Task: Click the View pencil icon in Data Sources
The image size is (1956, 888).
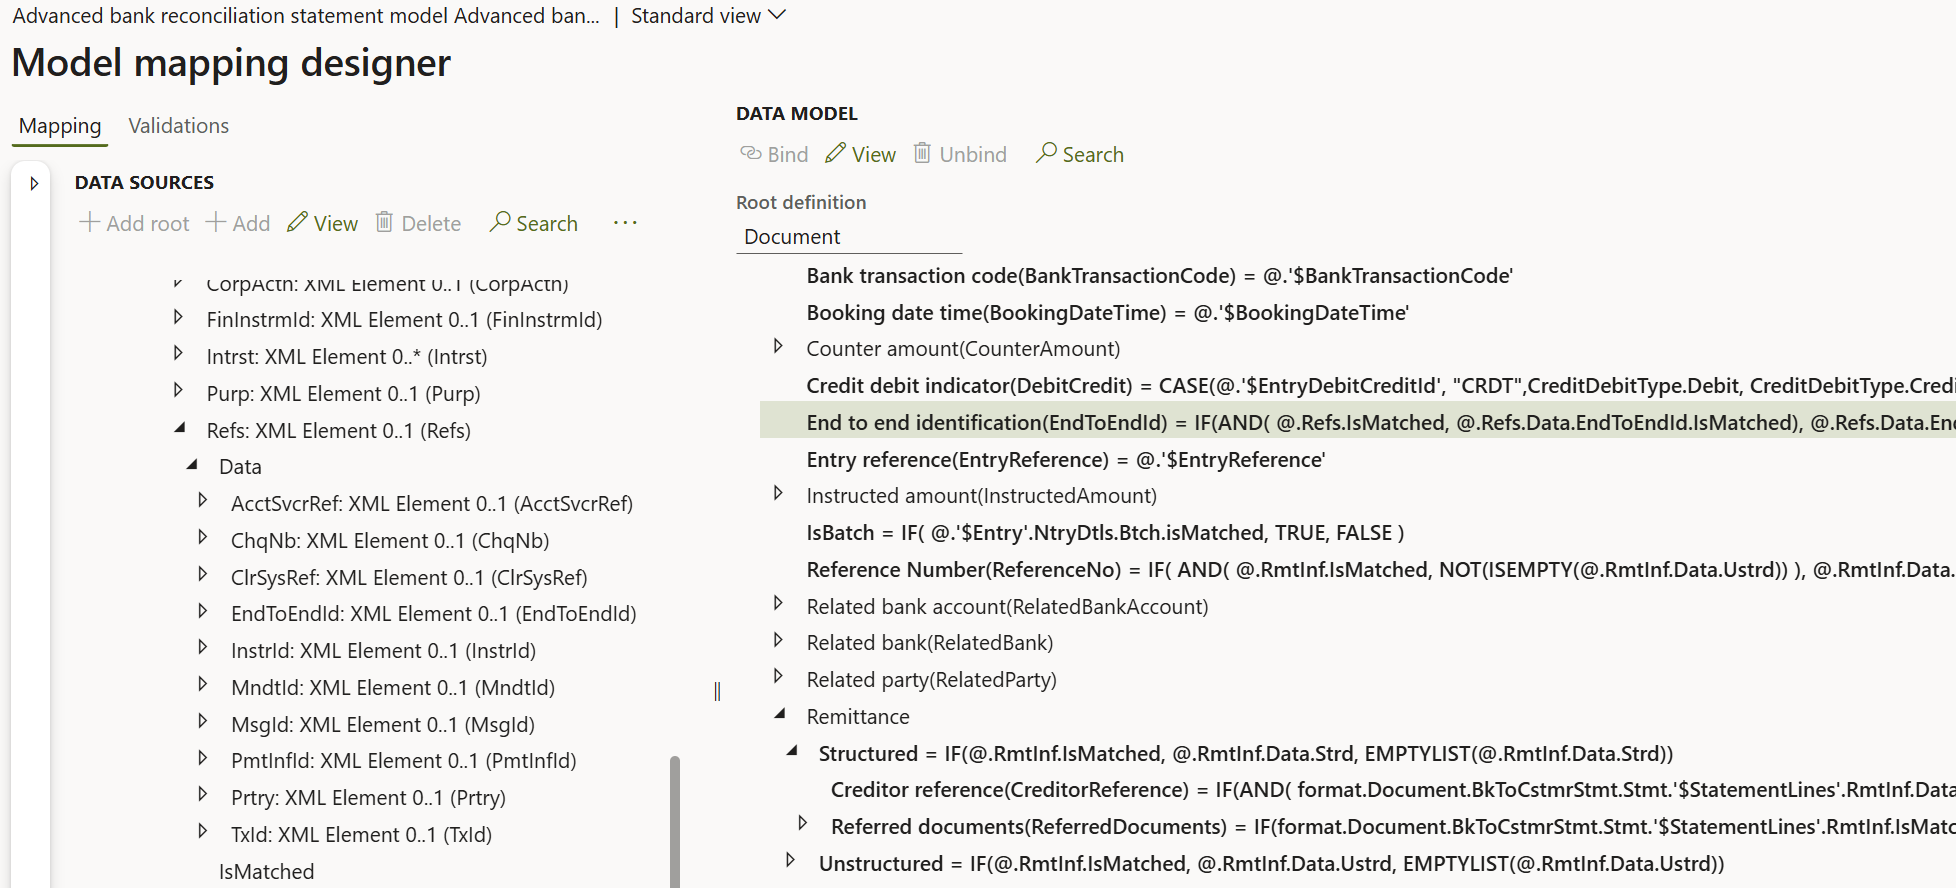Action: point(297,223)
